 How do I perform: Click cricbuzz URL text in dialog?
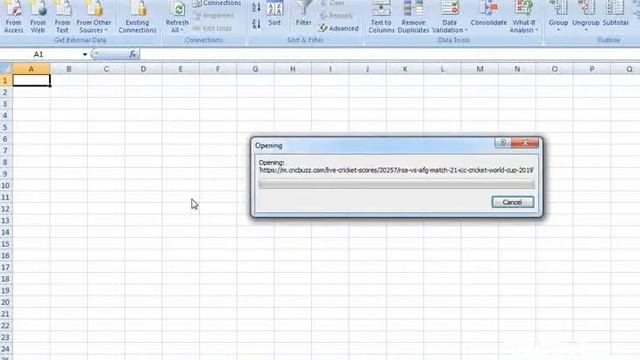coord(396,170)
